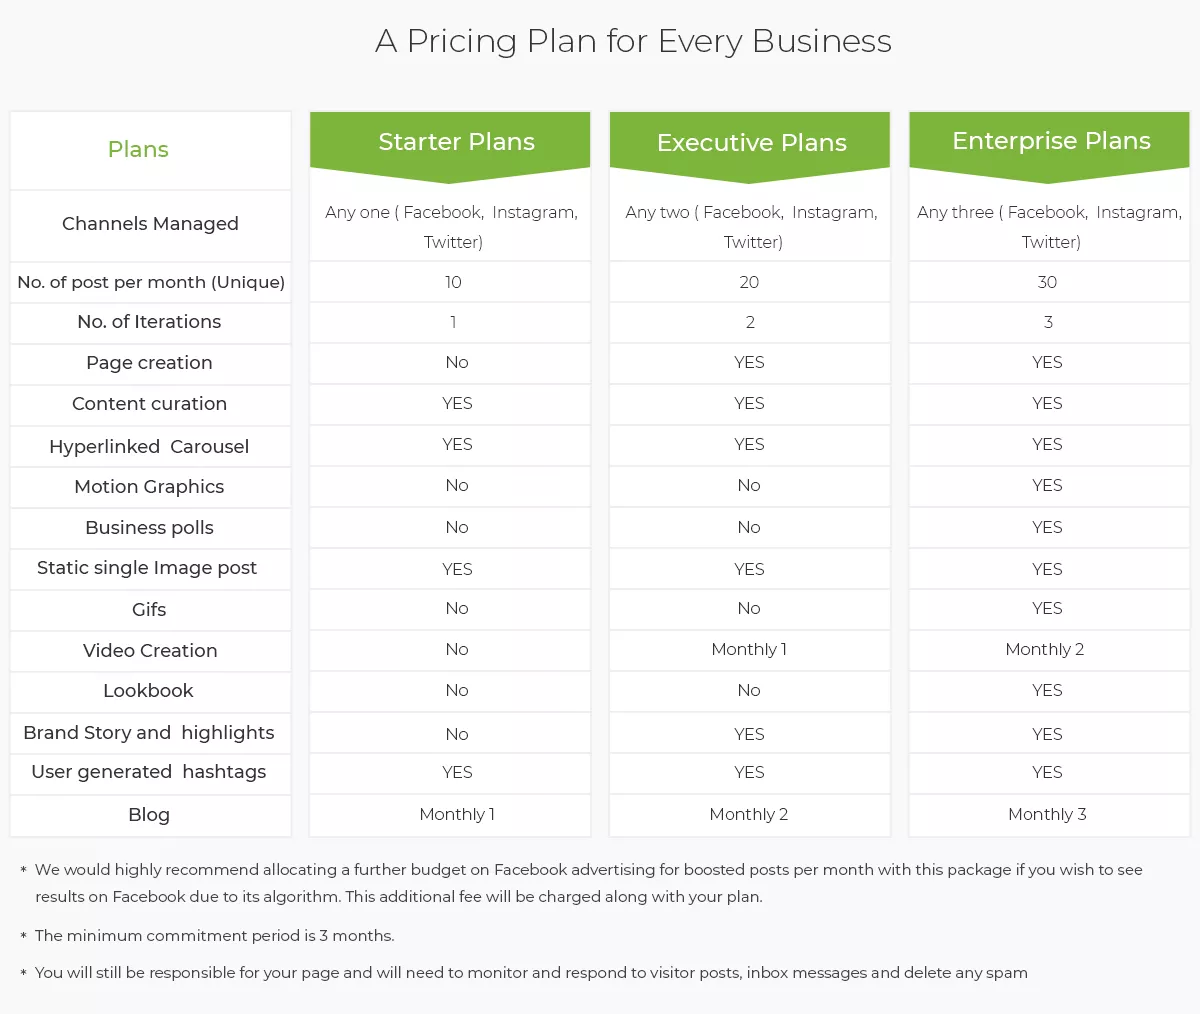Select the Lookbook feature label
This screenshot has height=1014, width=1200.
coord(148,691)
